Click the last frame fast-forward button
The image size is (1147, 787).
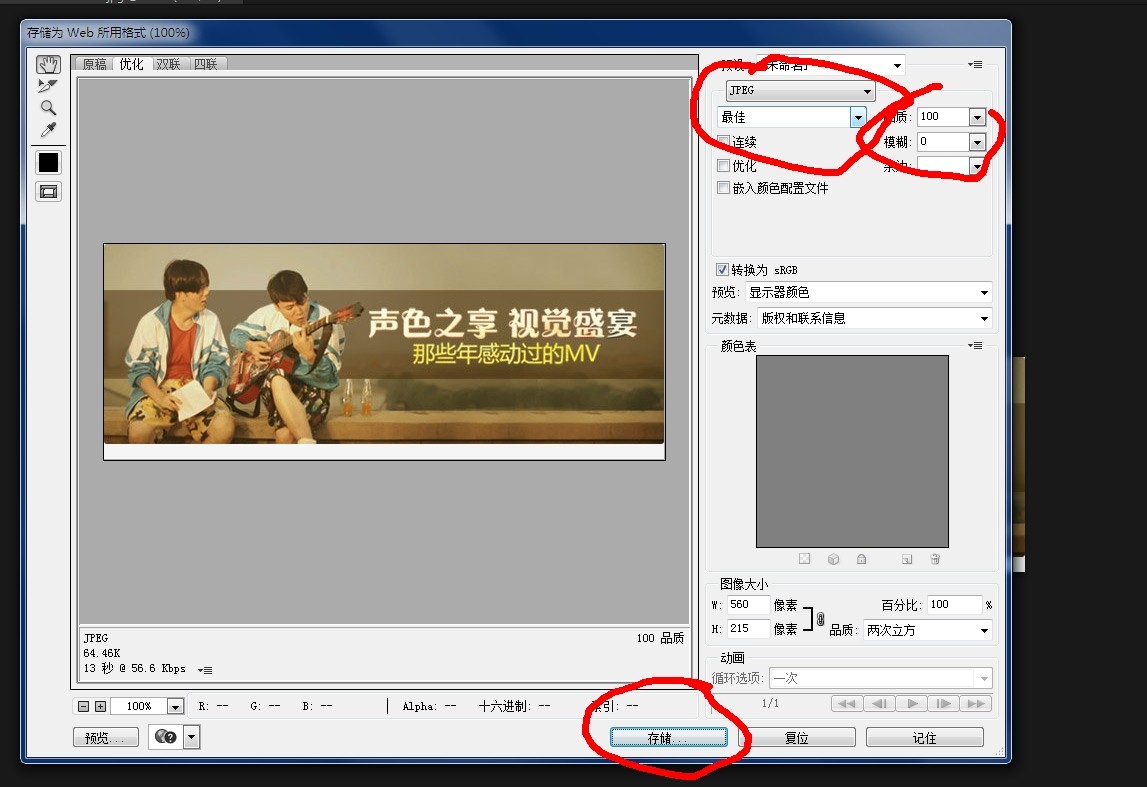(x=976, y=704)
